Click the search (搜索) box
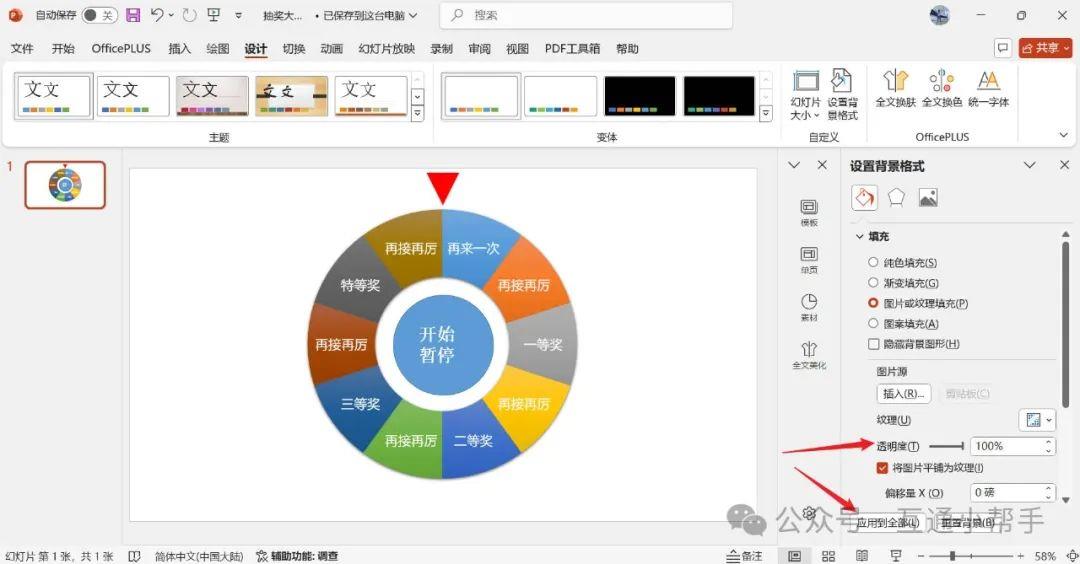This screenshot has width=1080, height=564. pyautogui.click(x=585, y=15)
